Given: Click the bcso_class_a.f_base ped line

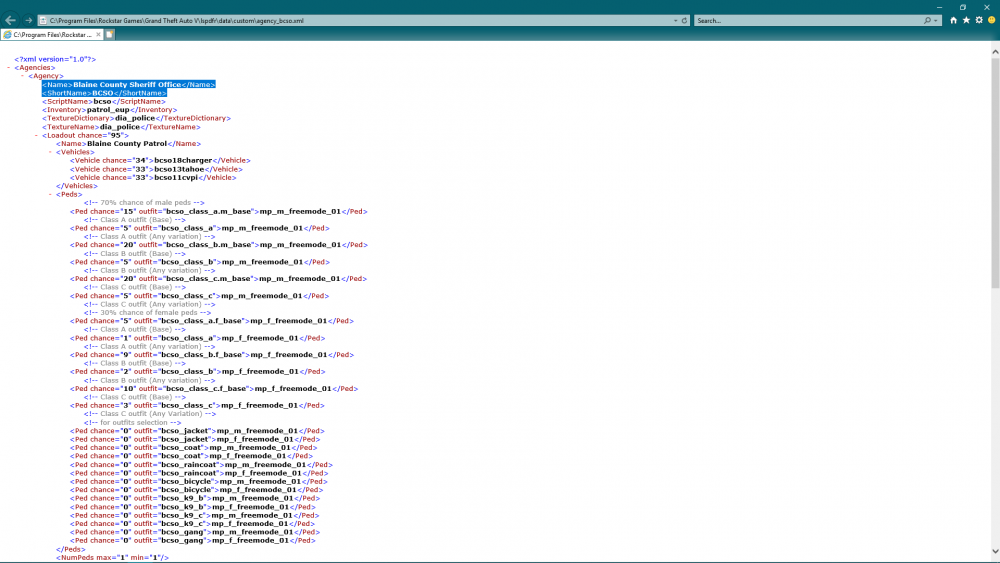Looking at the screenshot, I should pos(212,321).
